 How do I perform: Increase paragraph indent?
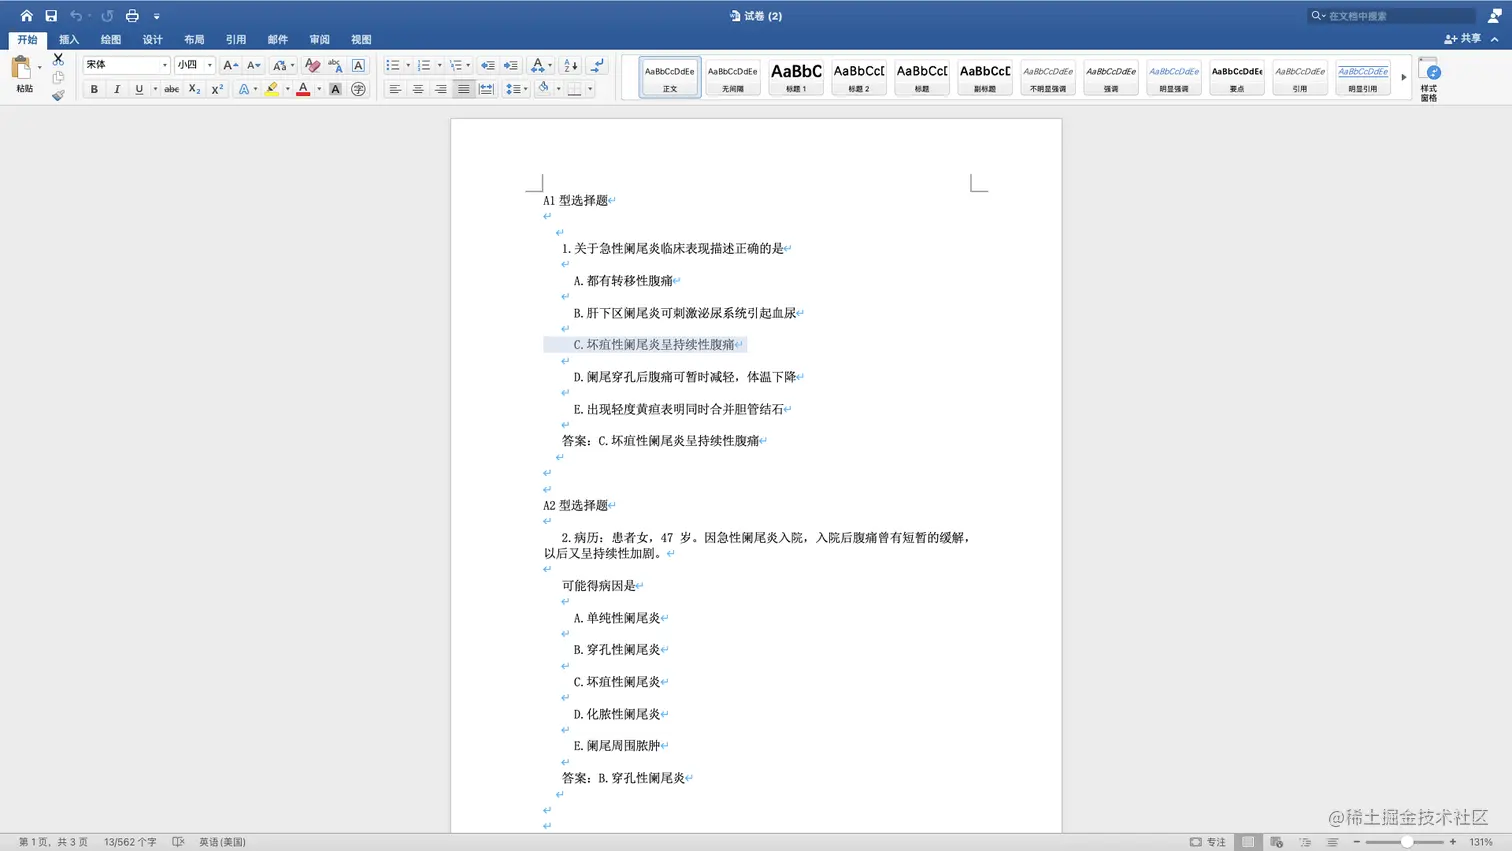point(511,65)
